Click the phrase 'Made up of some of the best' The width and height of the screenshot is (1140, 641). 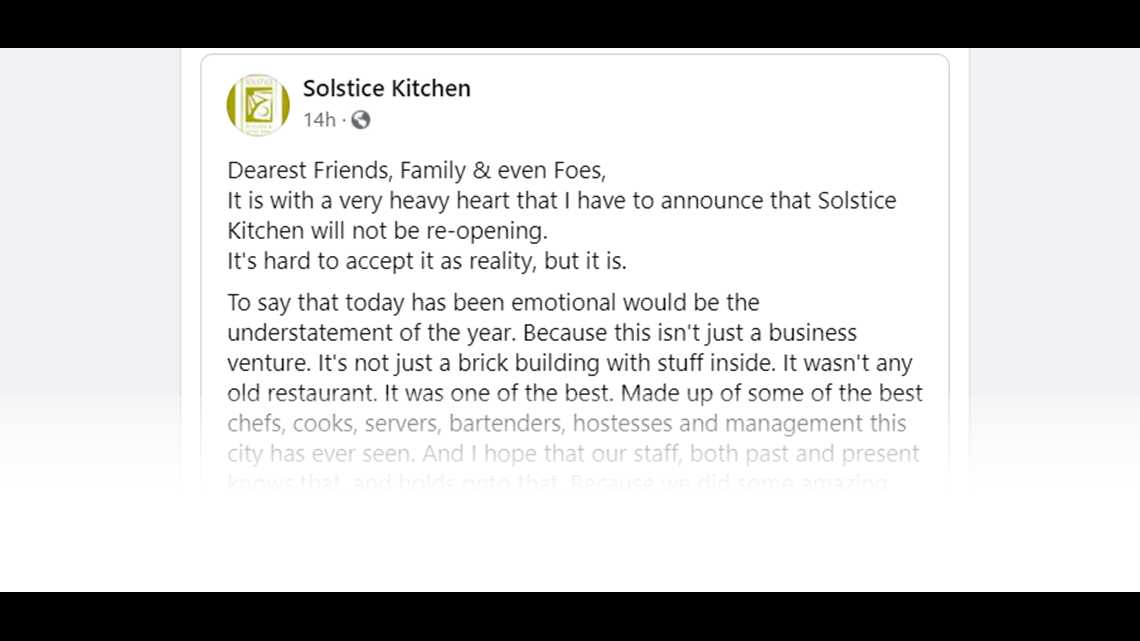pyautogui.click(x=771, y=393)
